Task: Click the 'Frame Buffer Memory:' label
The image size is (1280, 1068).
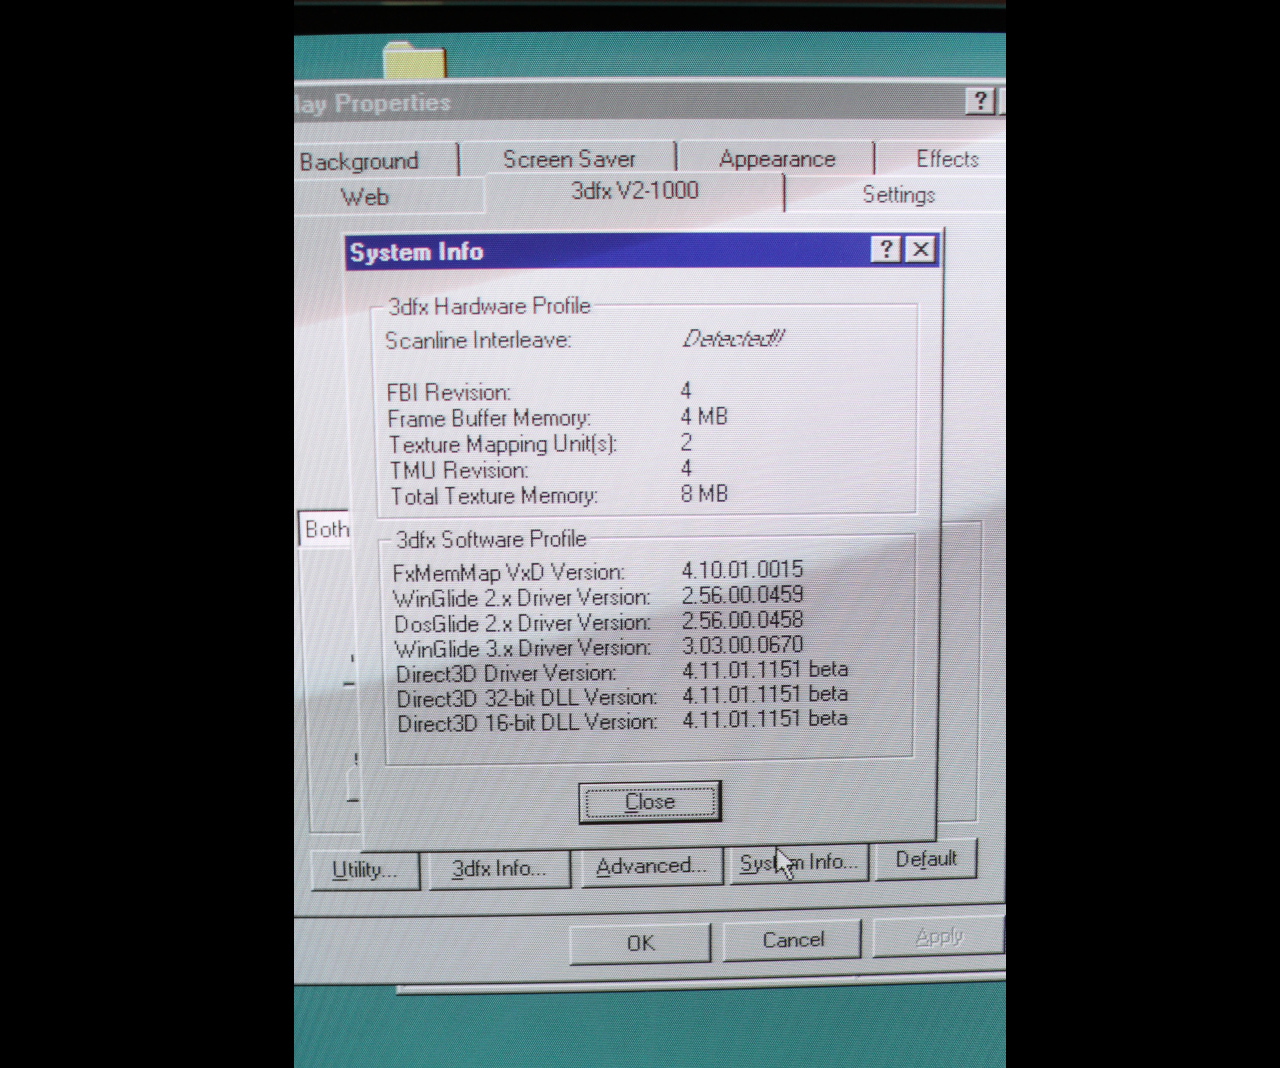Action: (x=489, y=419)
